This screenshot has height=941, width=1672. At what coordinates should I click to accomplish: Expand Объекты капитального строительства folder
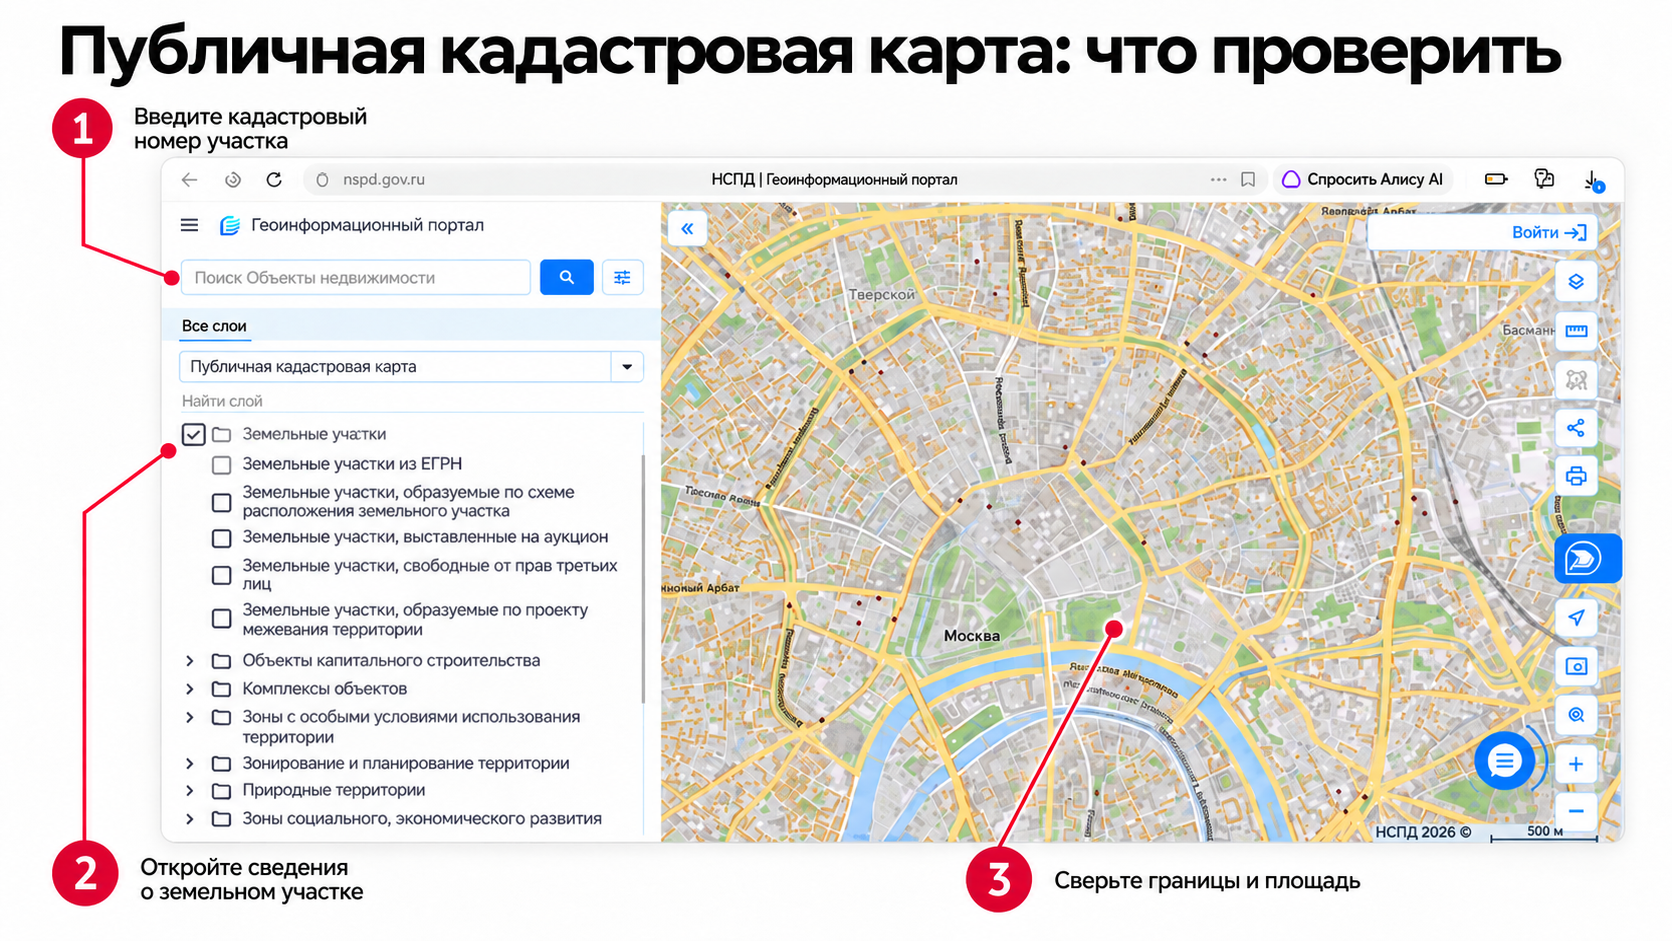point(190,661)
